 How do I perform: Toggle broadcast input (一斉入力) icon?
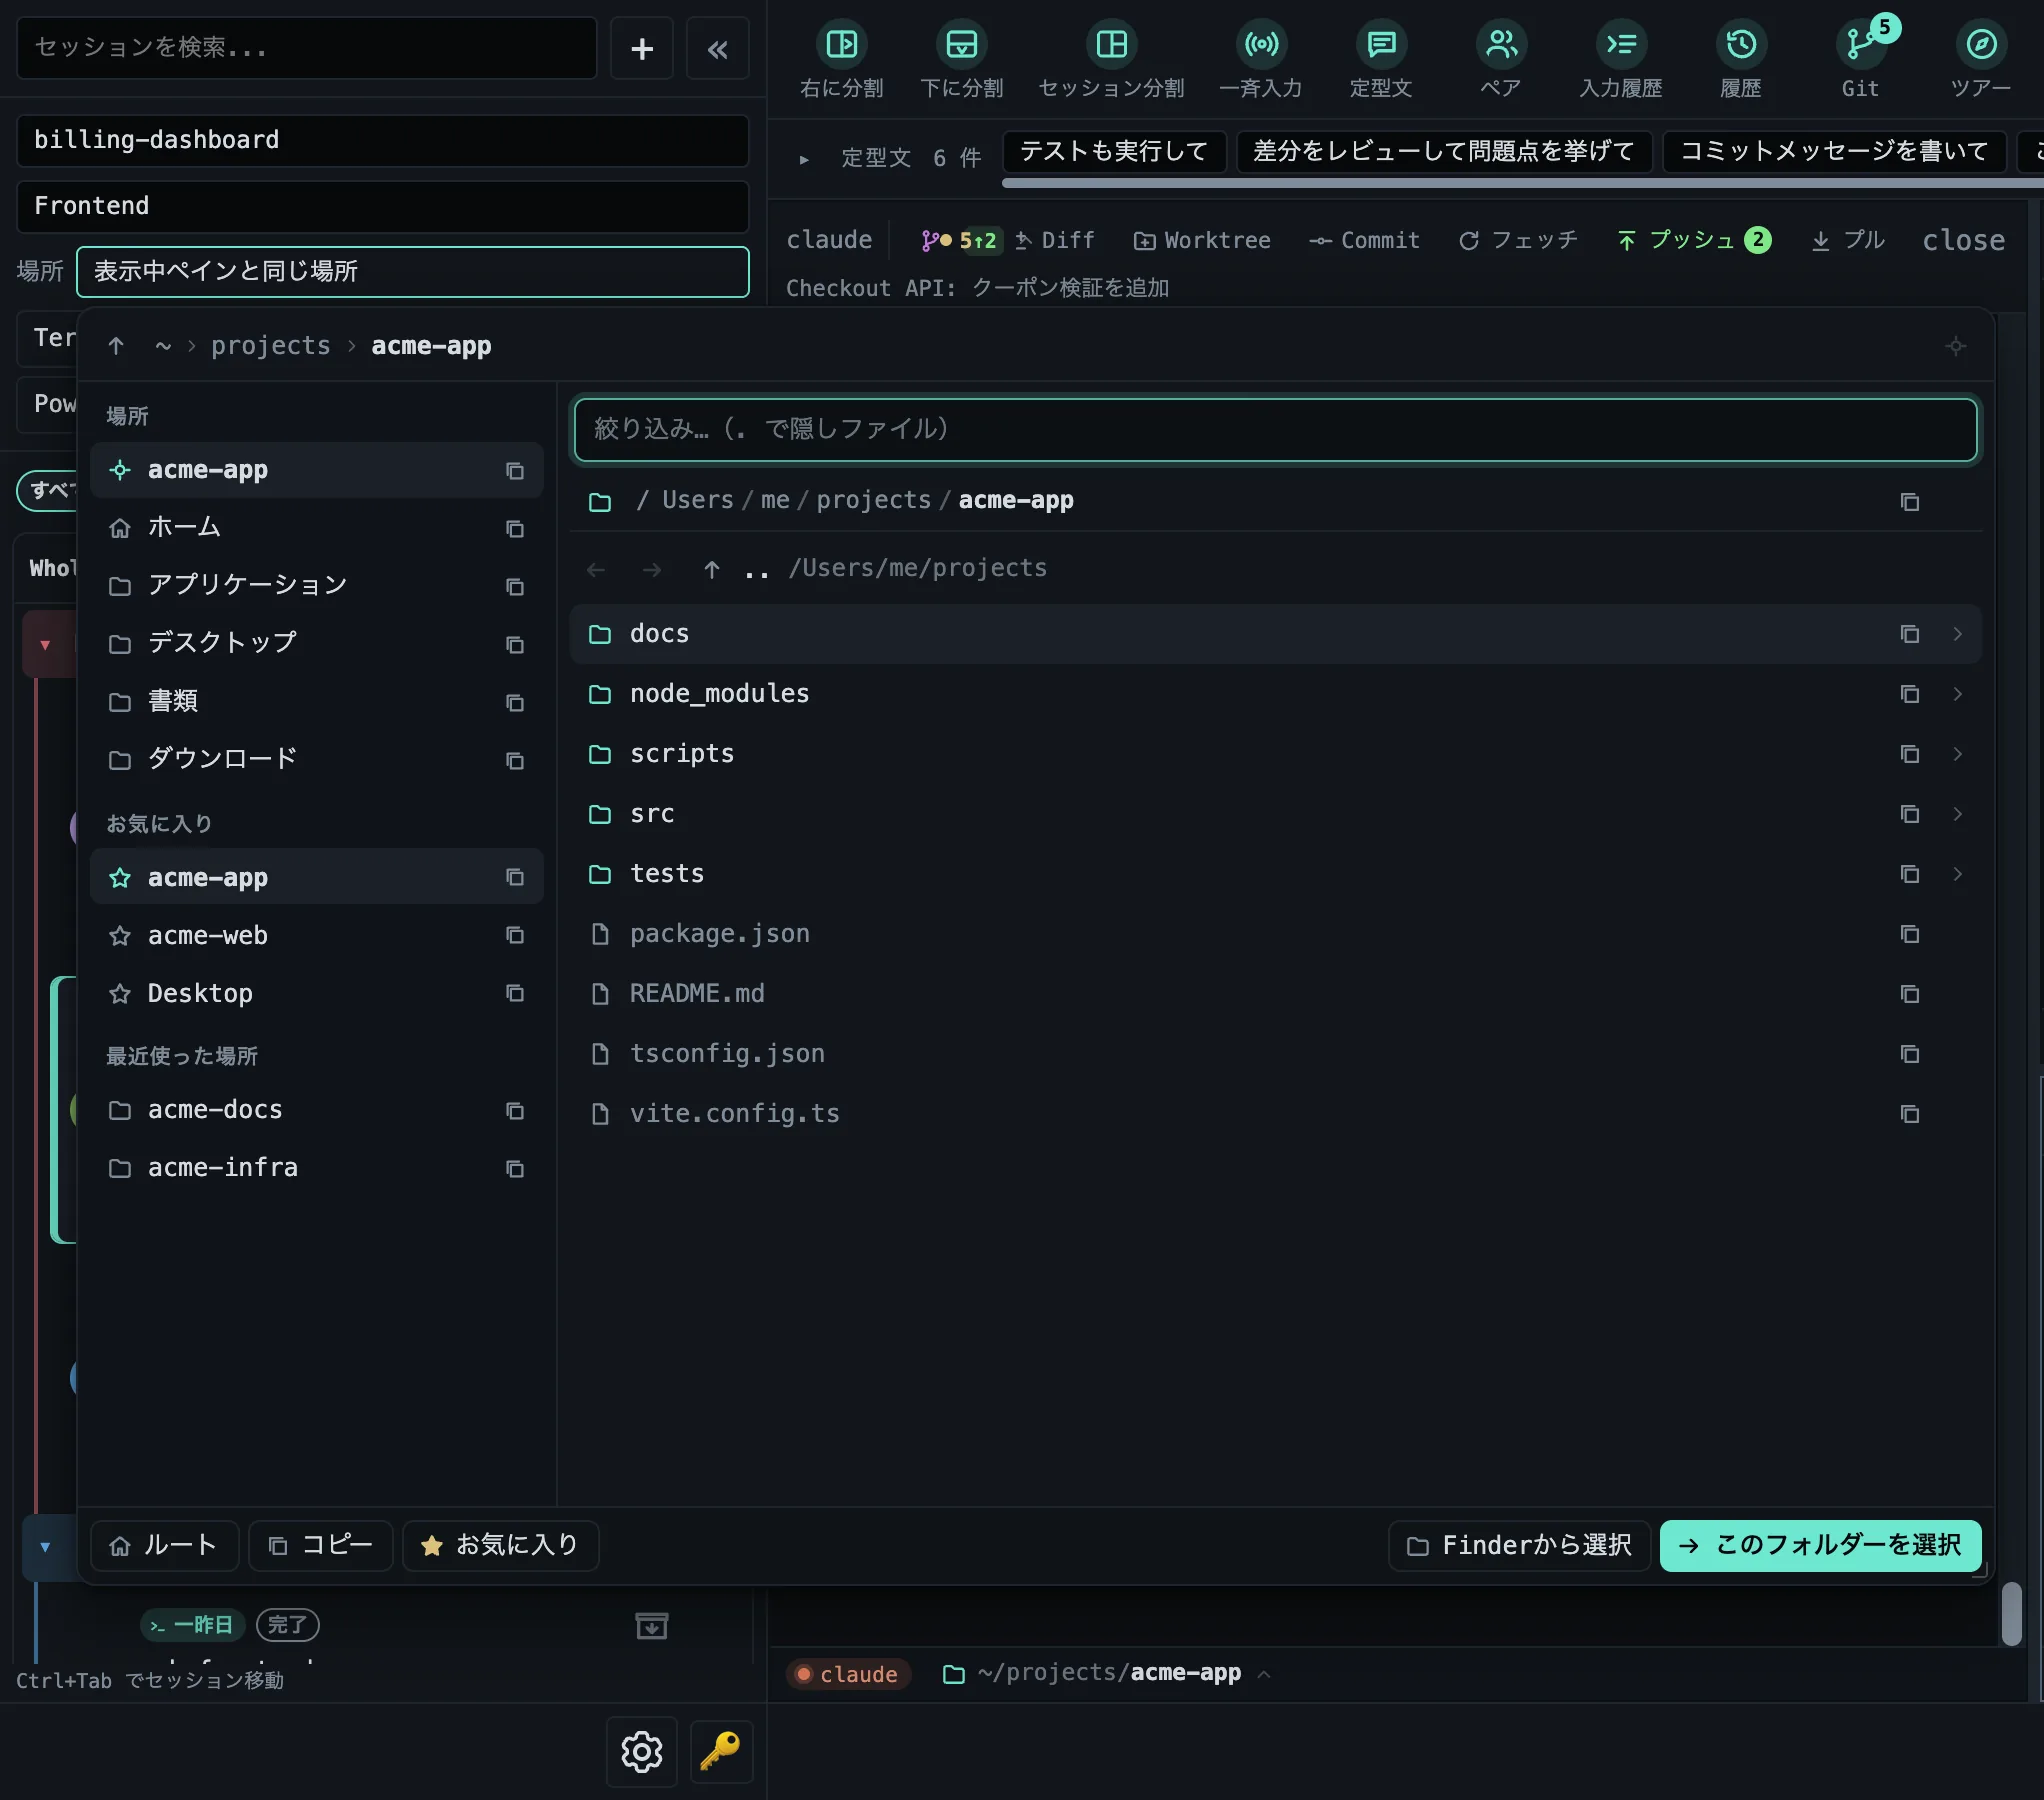click(1261, 45)
